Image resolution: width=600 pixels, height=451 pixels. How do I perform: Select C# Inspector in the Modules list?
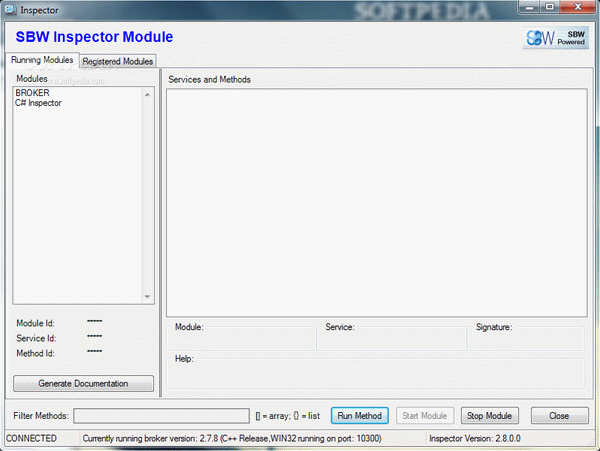38,103
